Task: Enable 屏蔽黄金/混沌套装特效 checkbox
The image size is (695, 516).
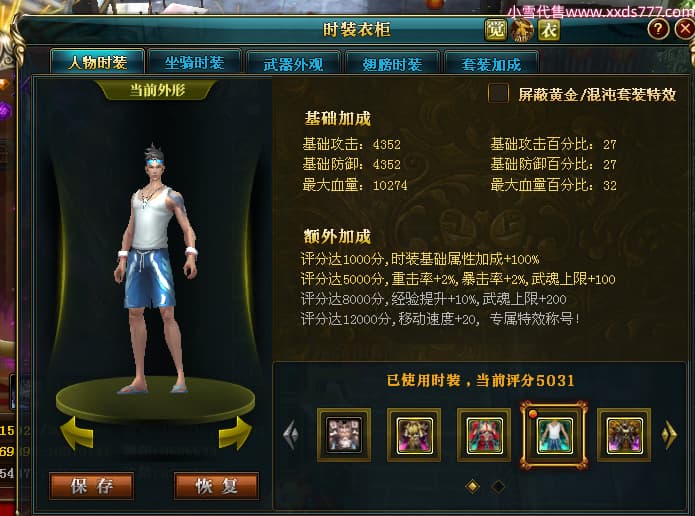Action: pyautogui.click(x=498, y=93)
